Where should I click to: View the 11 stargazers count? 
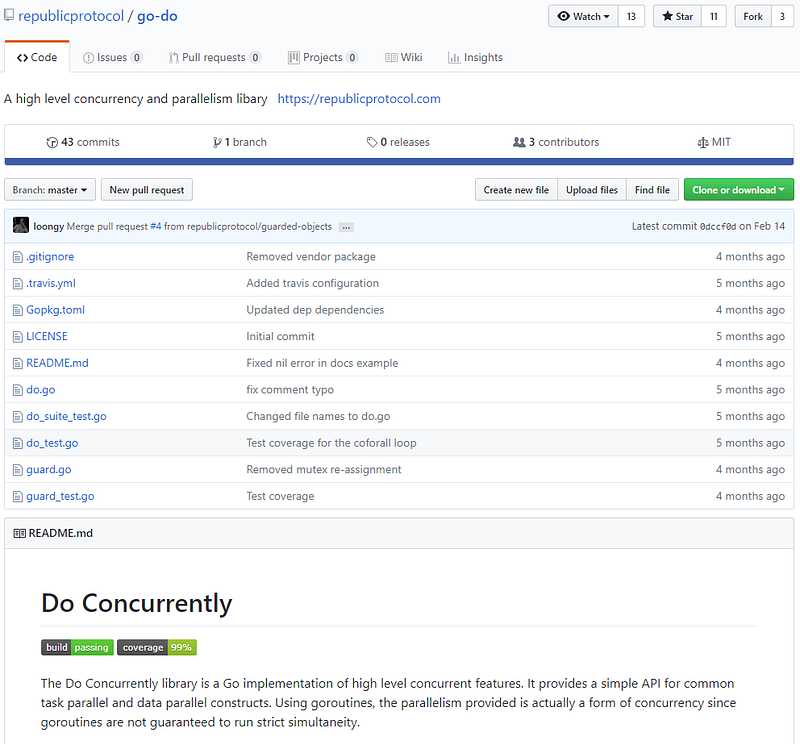[713, 16]
